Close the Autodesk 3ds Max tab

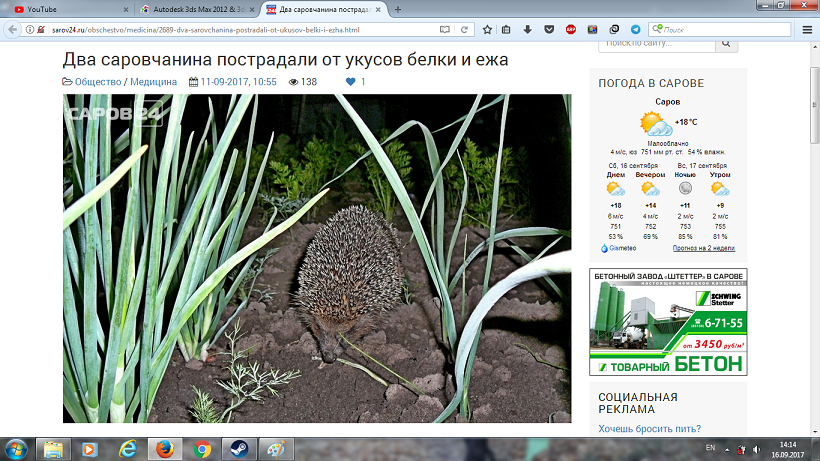(x=252, y=9)
